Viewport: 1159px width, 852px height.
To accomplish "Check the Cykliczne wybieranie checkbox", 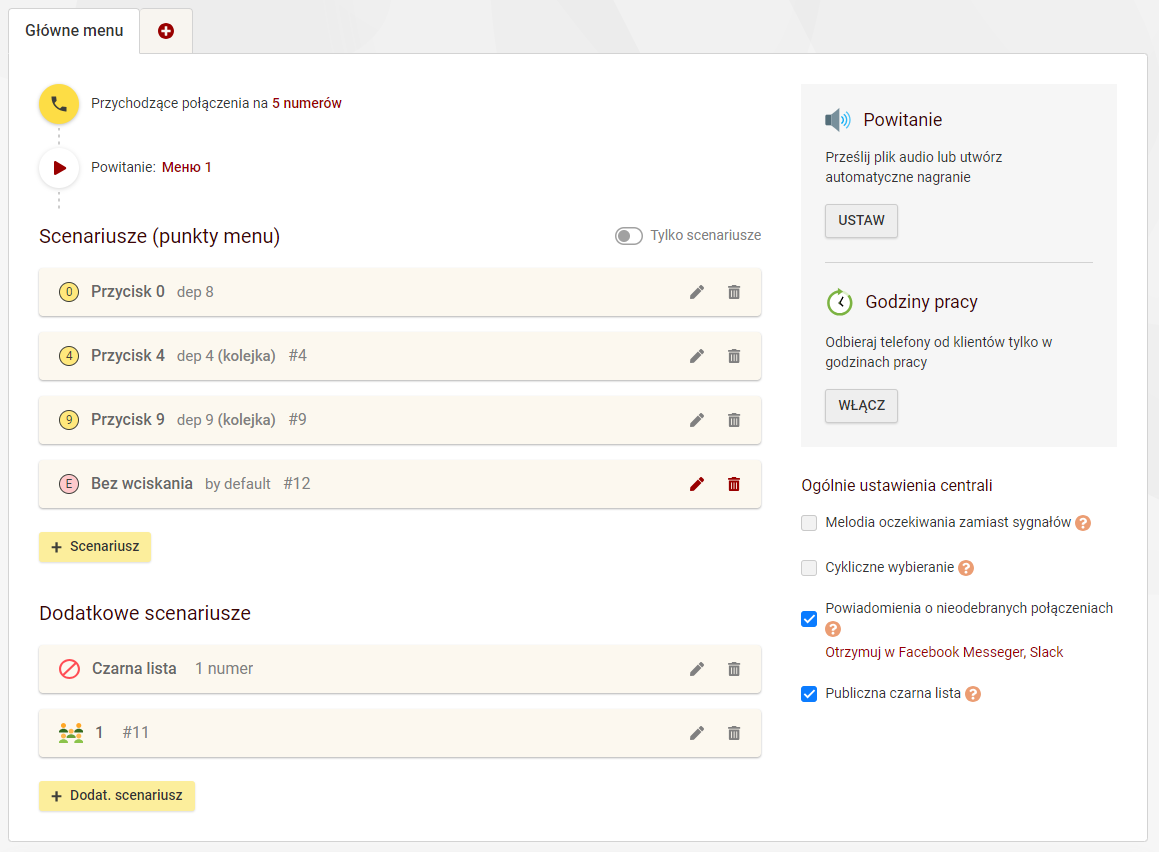I will coord(809,568).
